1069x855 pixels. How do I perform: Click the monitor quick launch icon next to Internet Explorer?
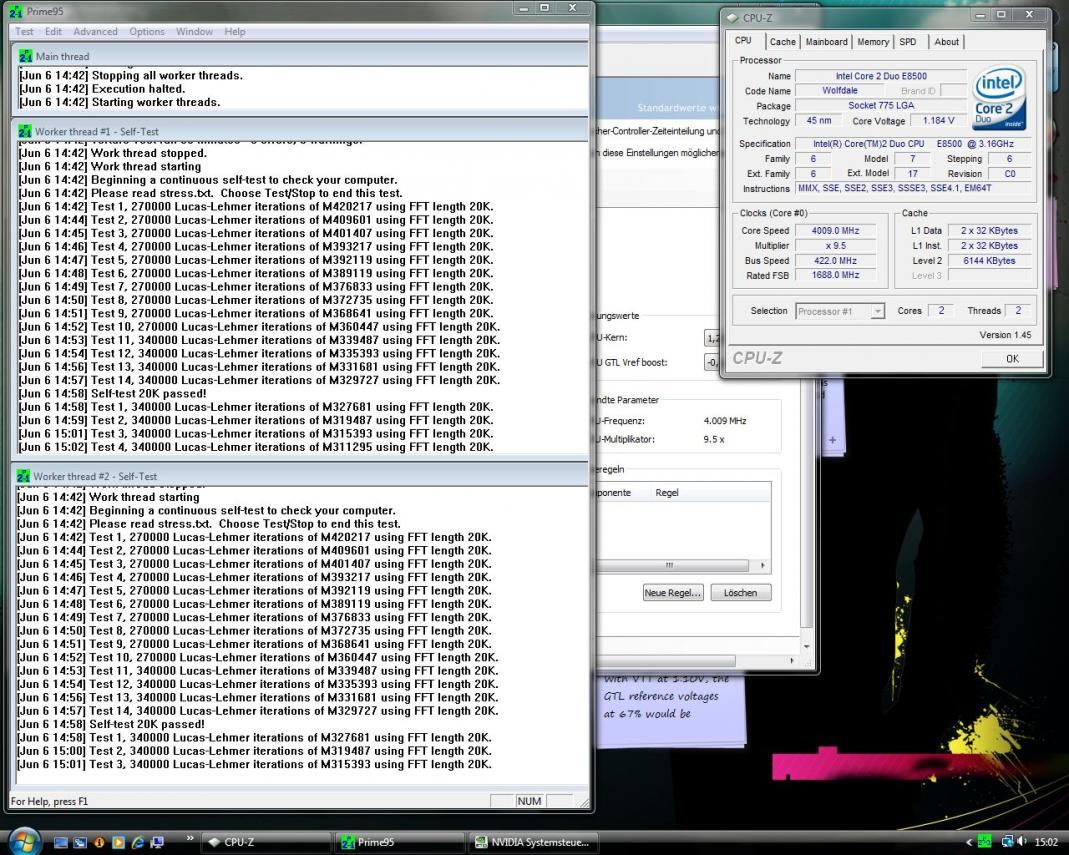(157, 843)
